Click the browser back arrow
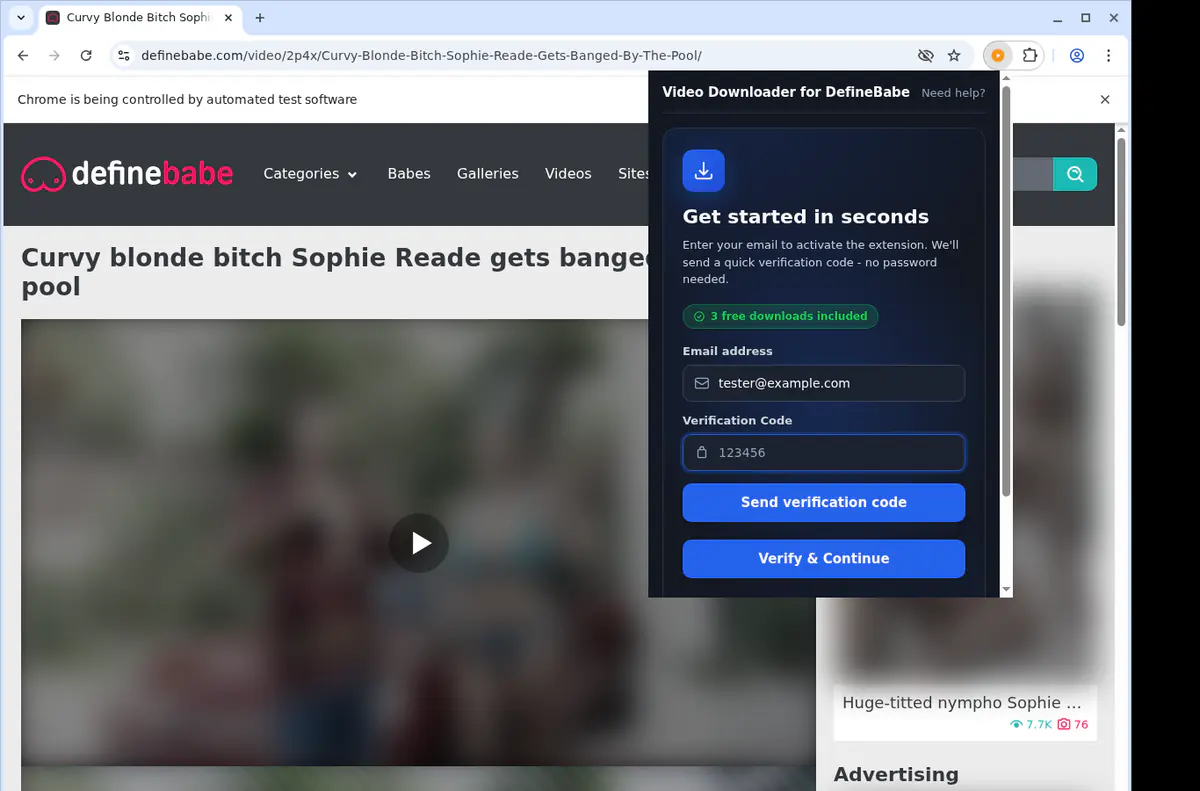1200x791 pixels. (x=24, y=56)
